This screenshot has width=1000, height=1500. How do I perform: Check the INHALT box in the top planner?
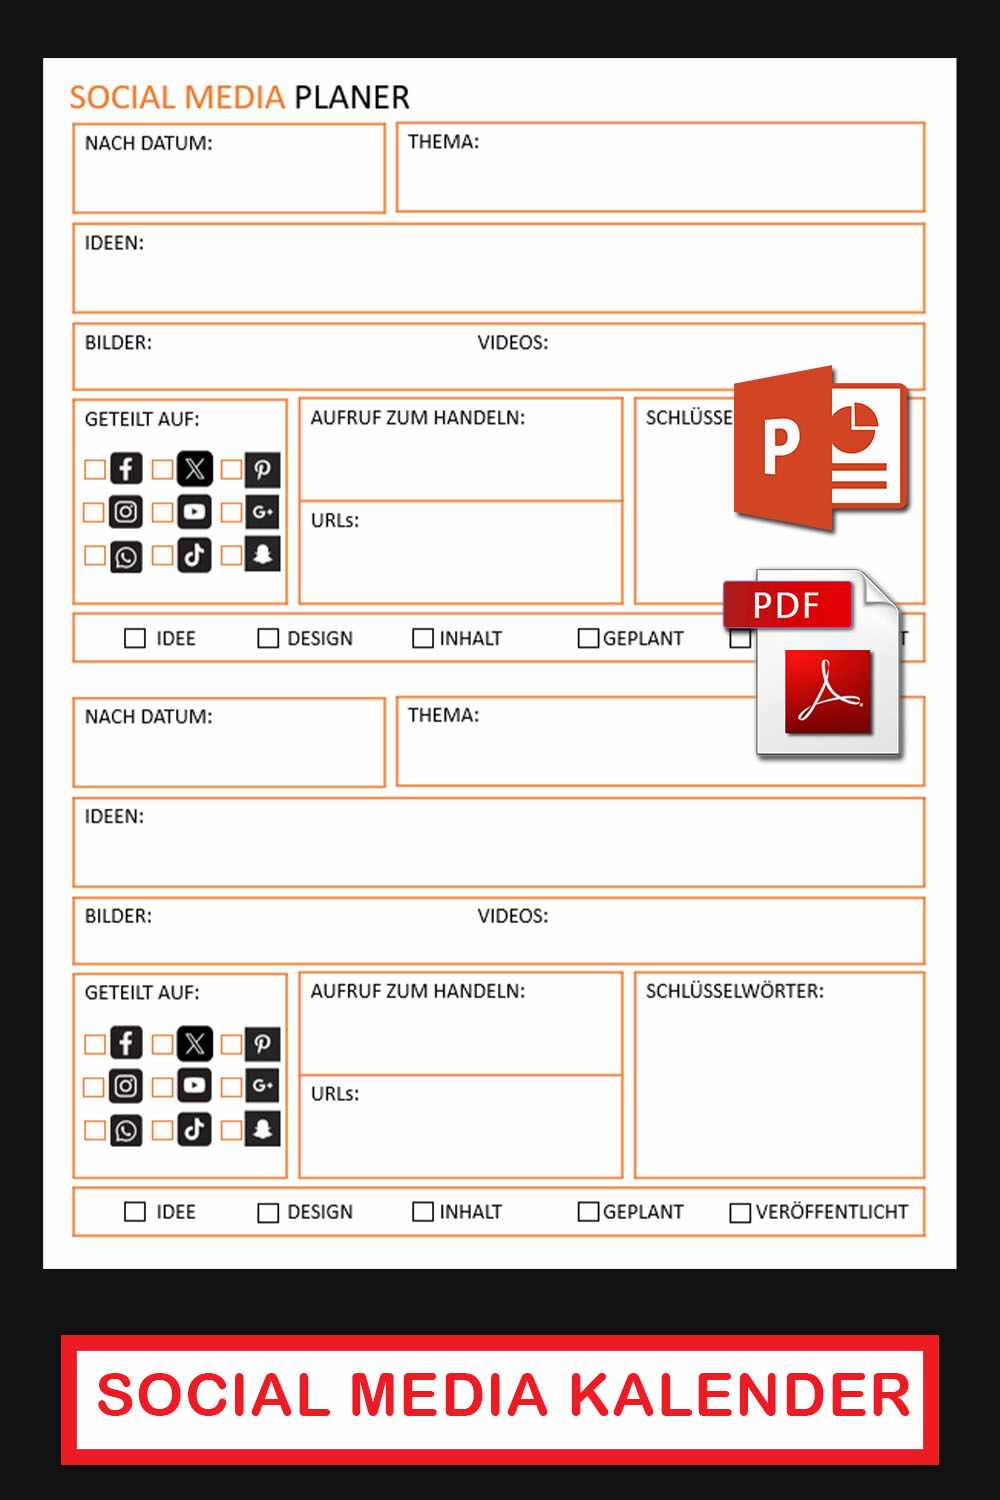[x=423, y=638]
